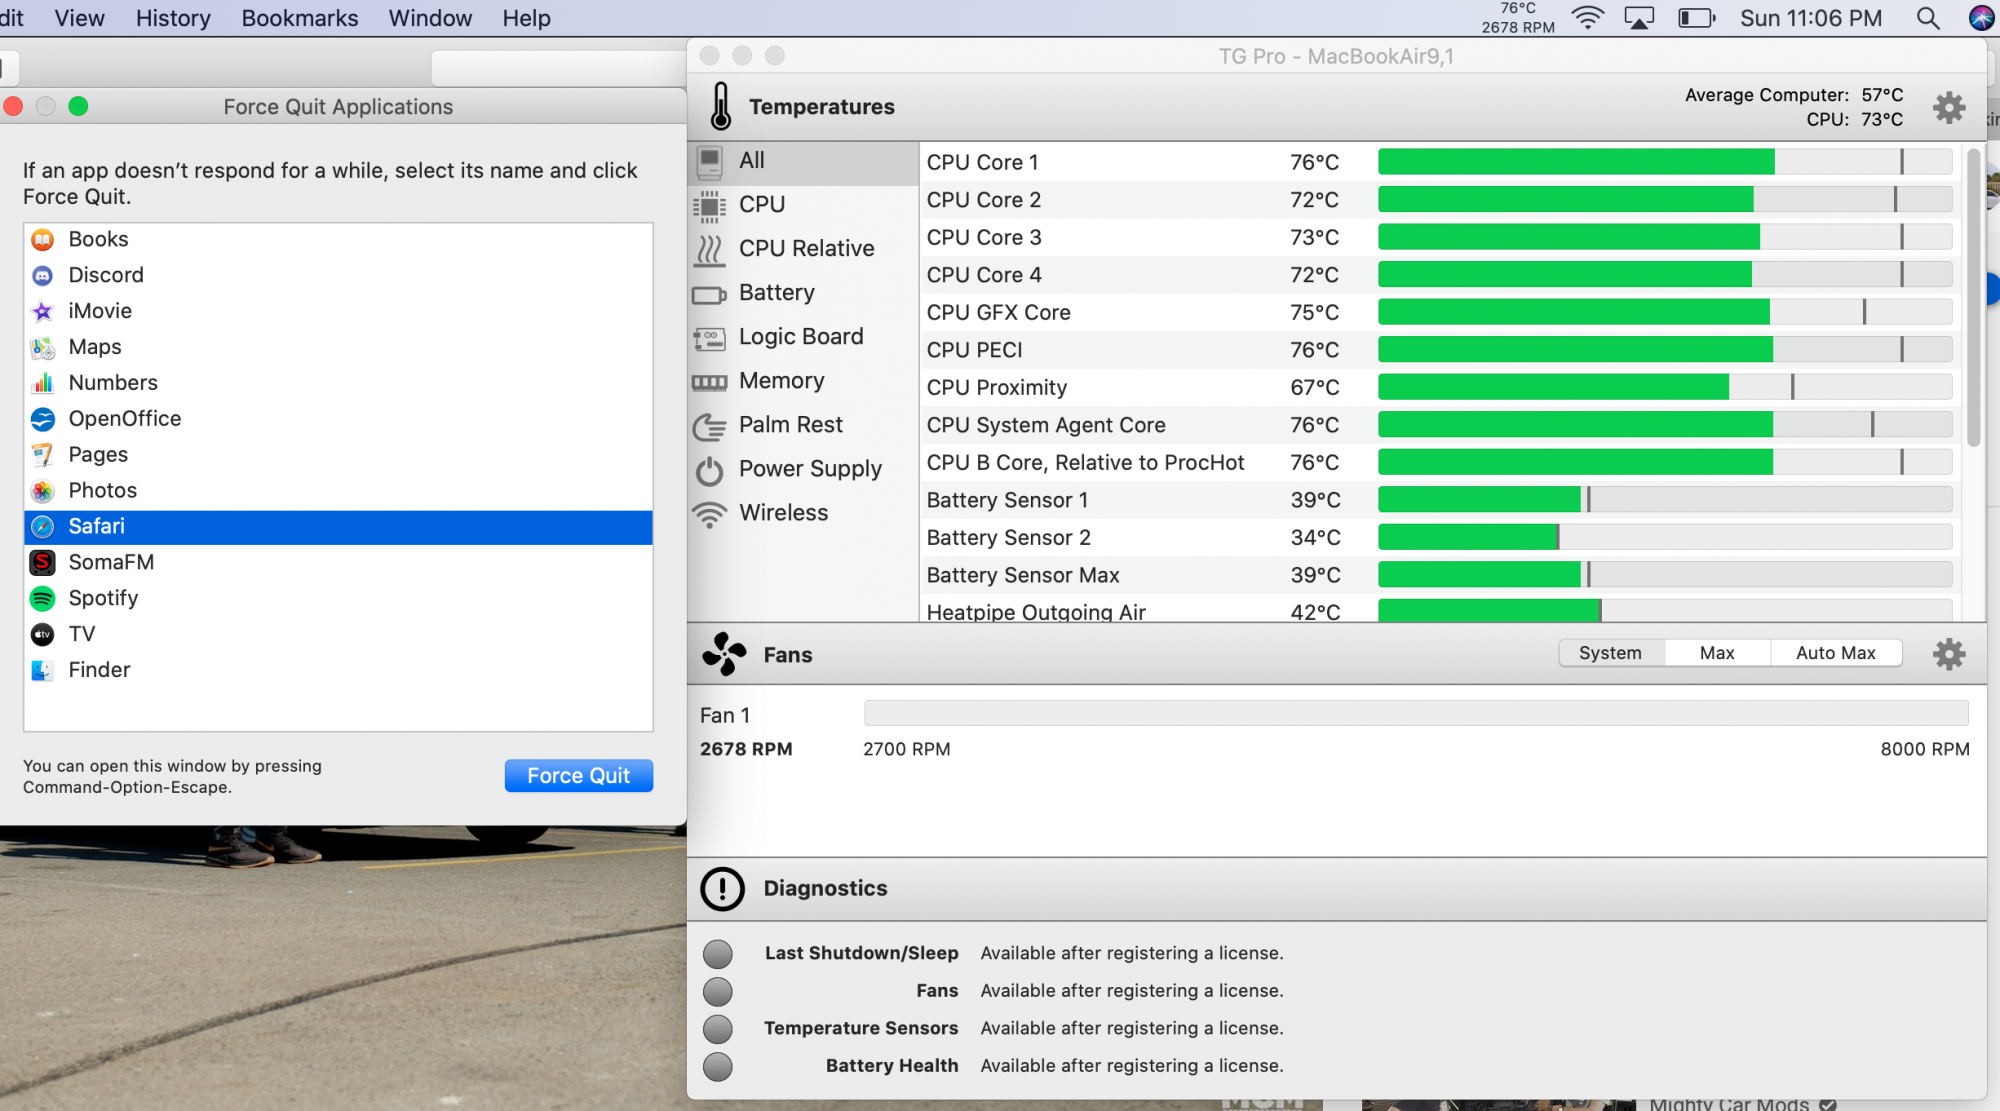Screen dimensions: 2000x1111
Task: Open the Bookmarks menu
Action: (x=300, y=18)
